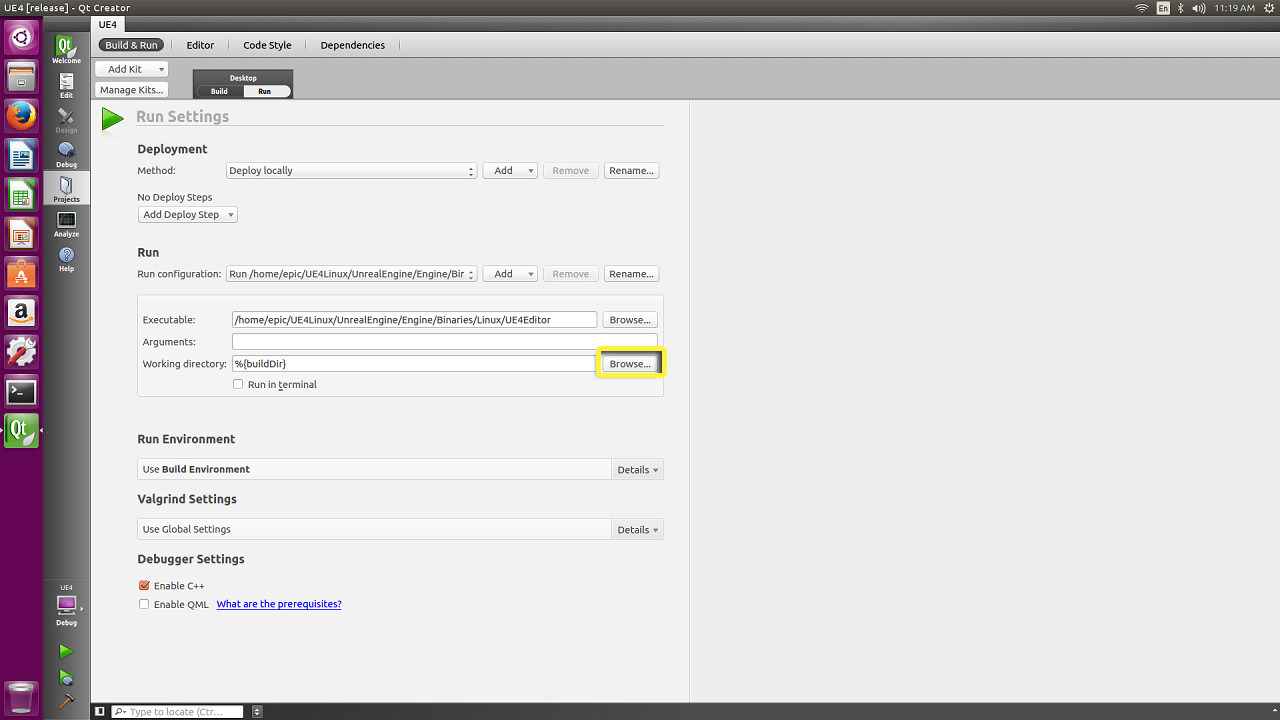Expand Run Environment Details
1280x720 pixels.
[637, 470]
